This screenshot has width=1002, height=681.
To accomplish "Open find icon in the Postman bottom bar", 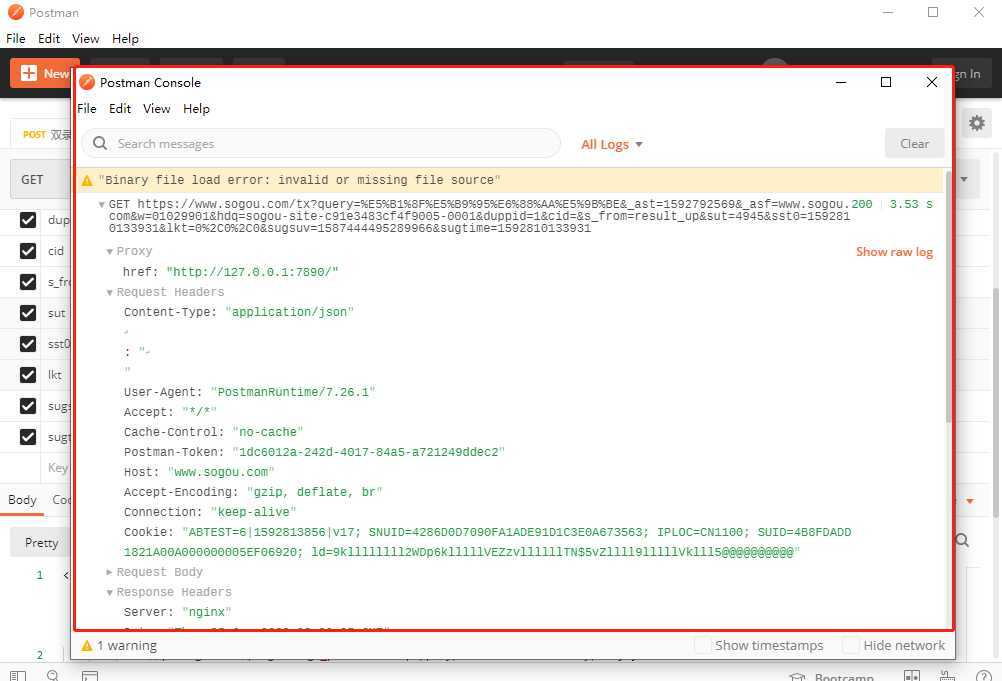I will (53, 676).
